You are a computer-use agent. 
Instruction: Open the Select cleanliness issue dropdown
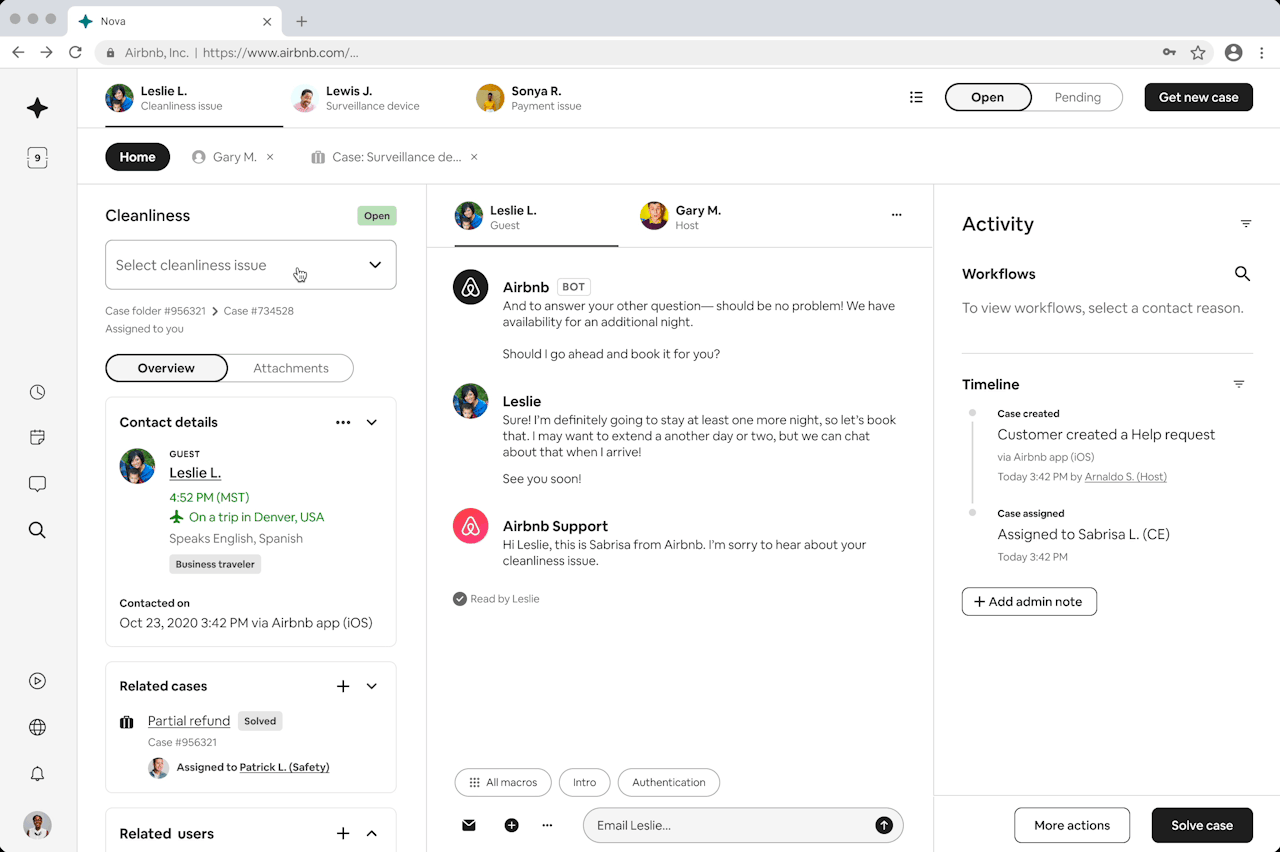[250, 265]
